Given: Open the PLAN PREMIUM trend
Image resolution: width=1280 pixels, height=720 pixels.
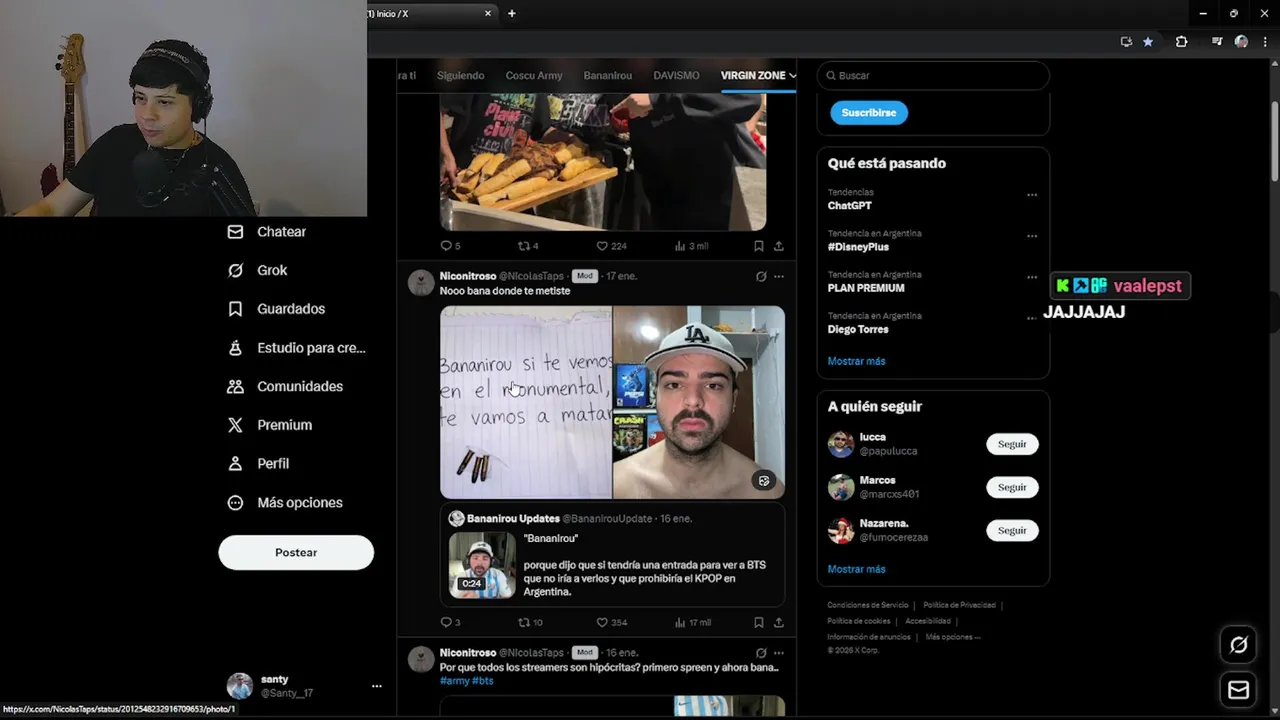Looking at the screenshot, I should (866, 287).
